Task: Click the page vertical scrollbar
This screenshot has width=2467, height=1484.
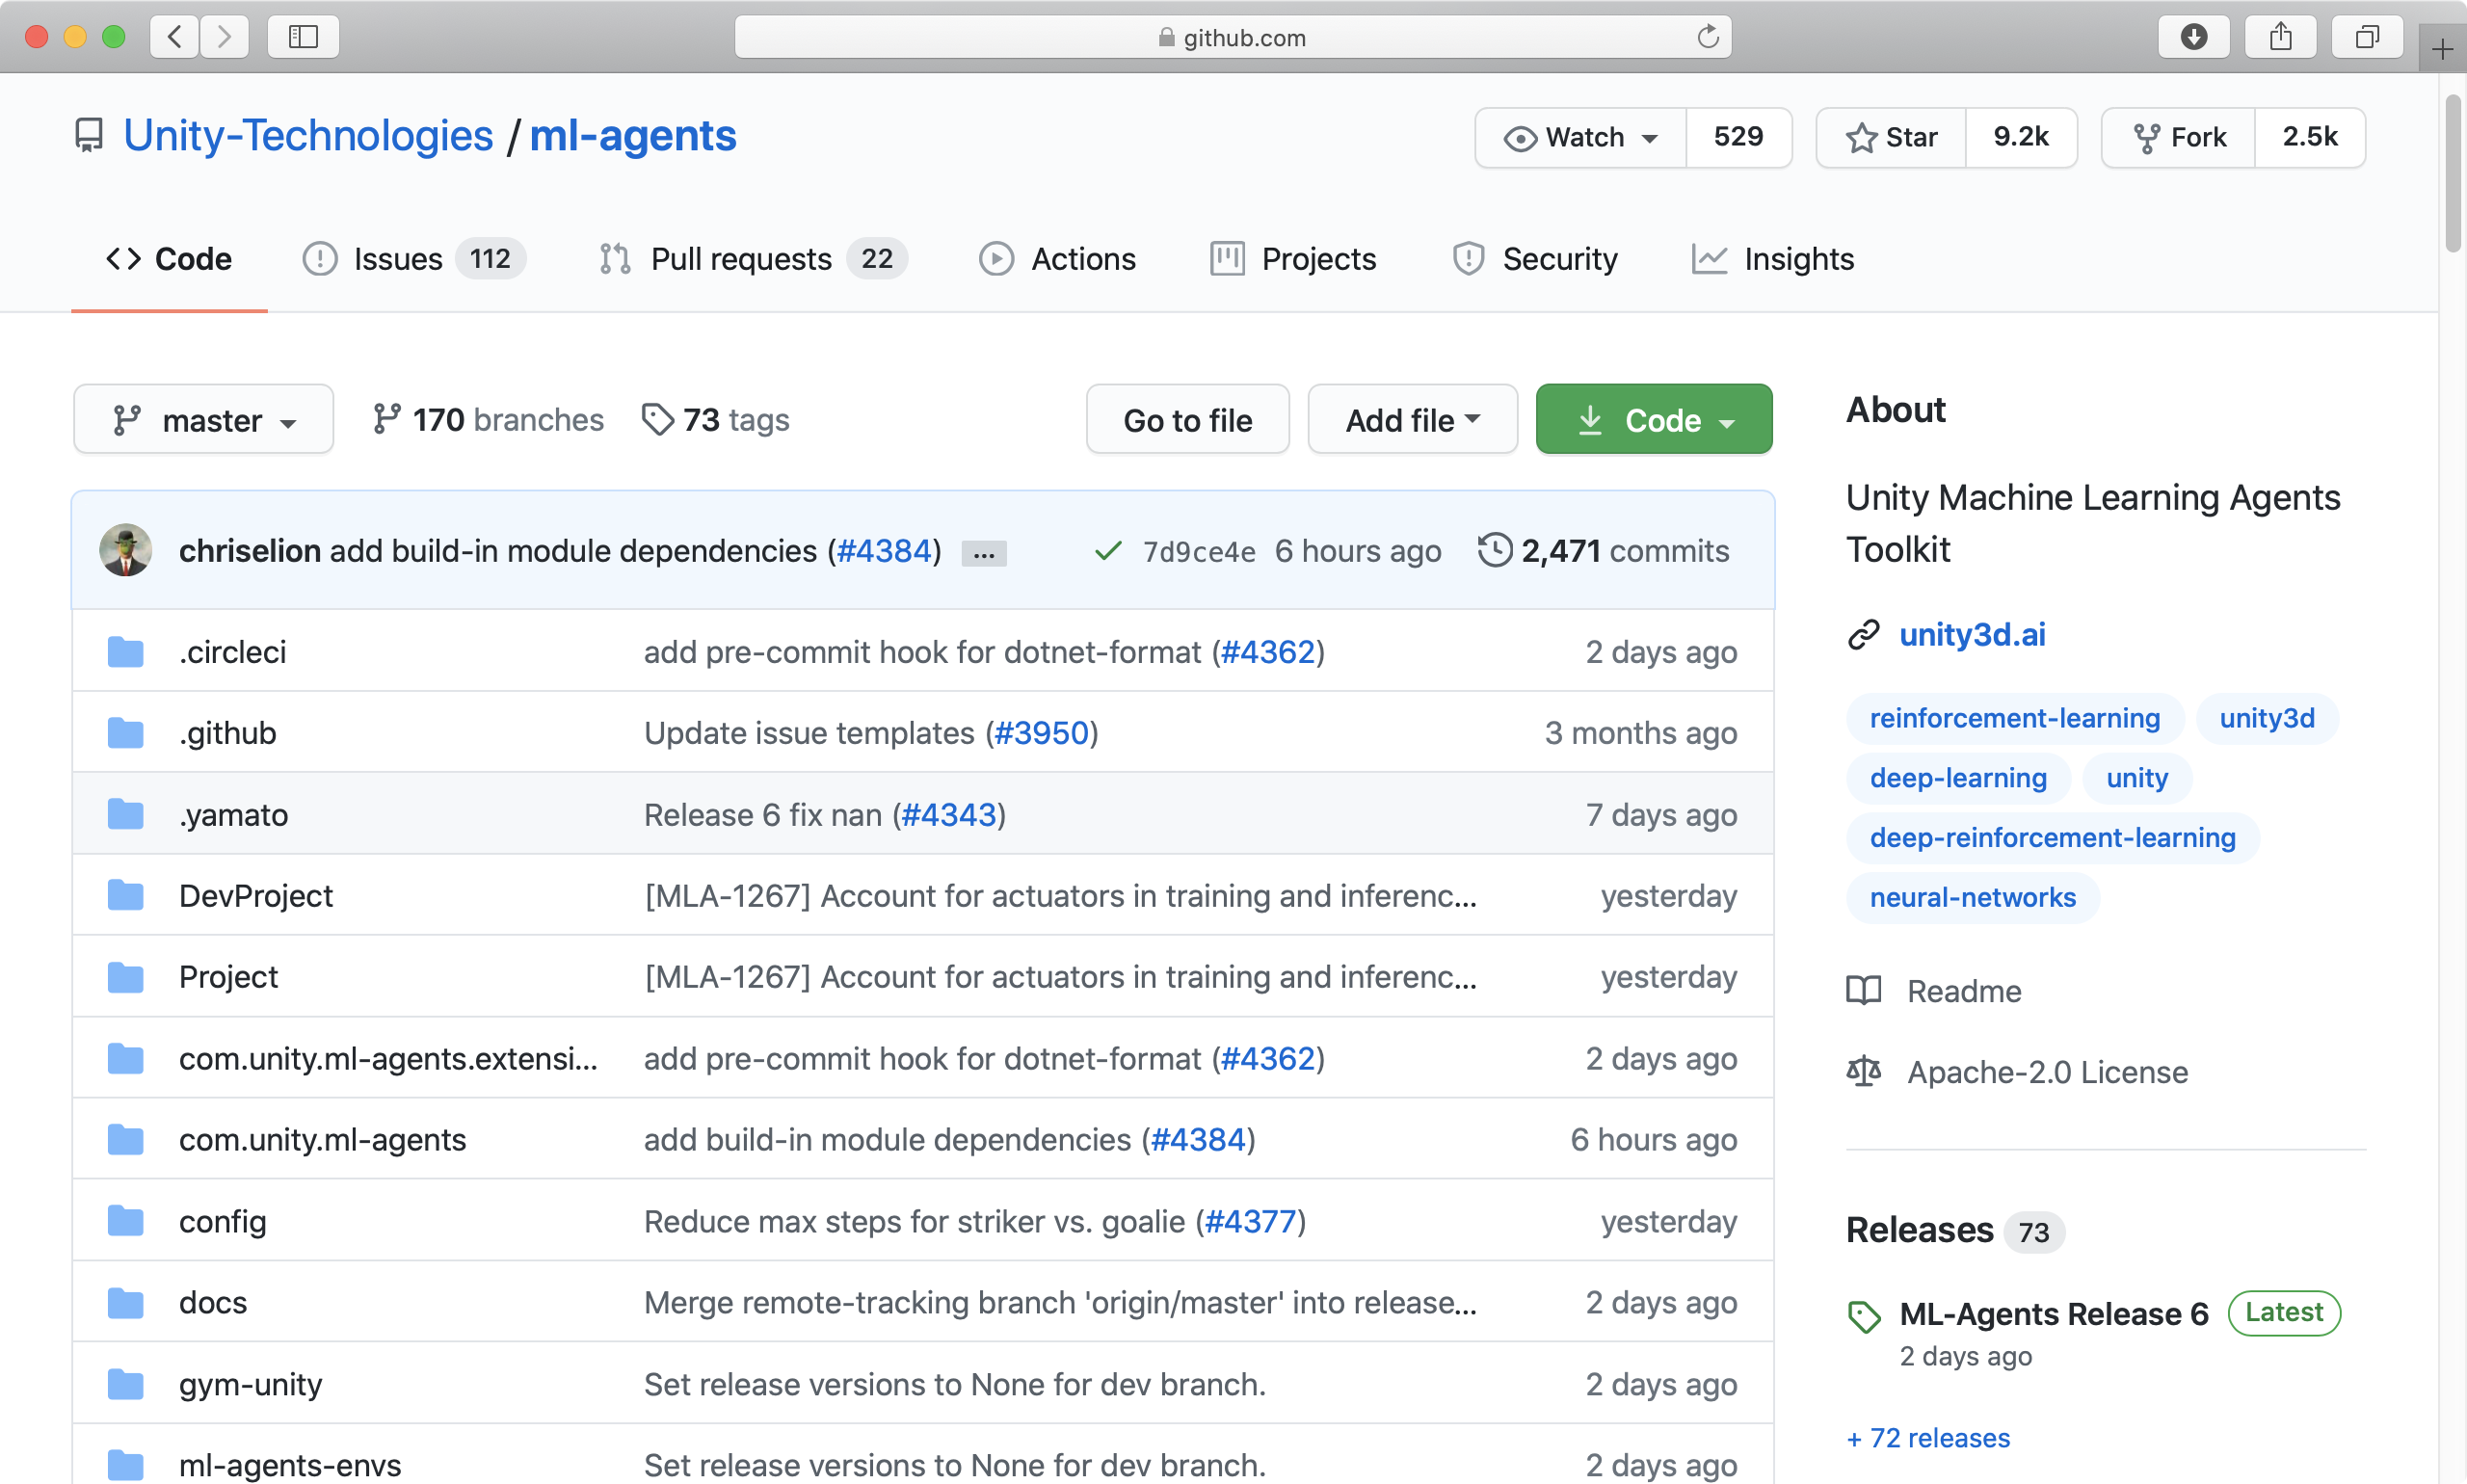Action: [2452, 173]
